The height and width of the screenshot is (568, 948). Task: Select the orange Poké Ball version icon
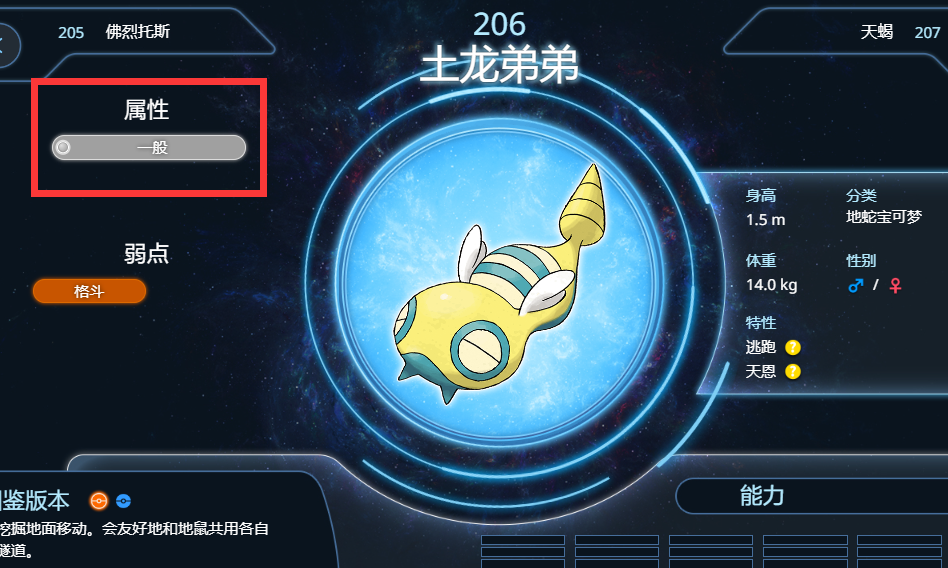coord(99,501)
